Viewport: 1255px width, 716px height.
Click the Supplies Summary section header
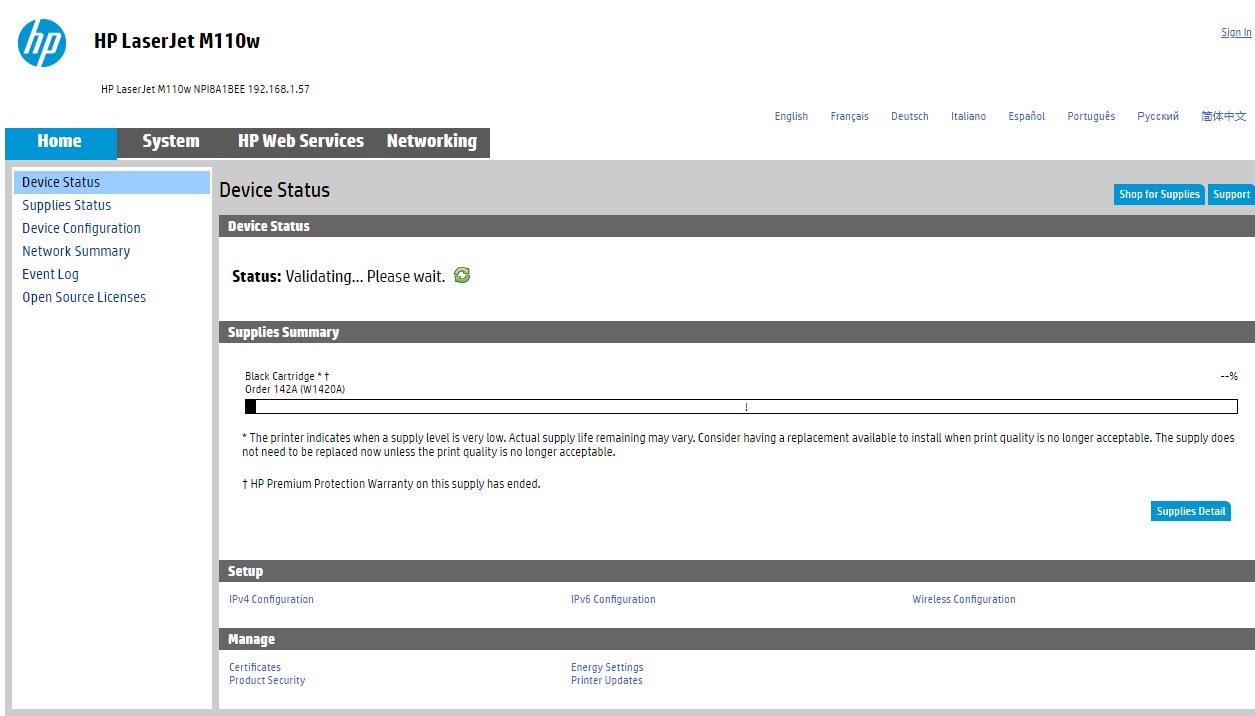pyautogui.click(x=737, y=332)
